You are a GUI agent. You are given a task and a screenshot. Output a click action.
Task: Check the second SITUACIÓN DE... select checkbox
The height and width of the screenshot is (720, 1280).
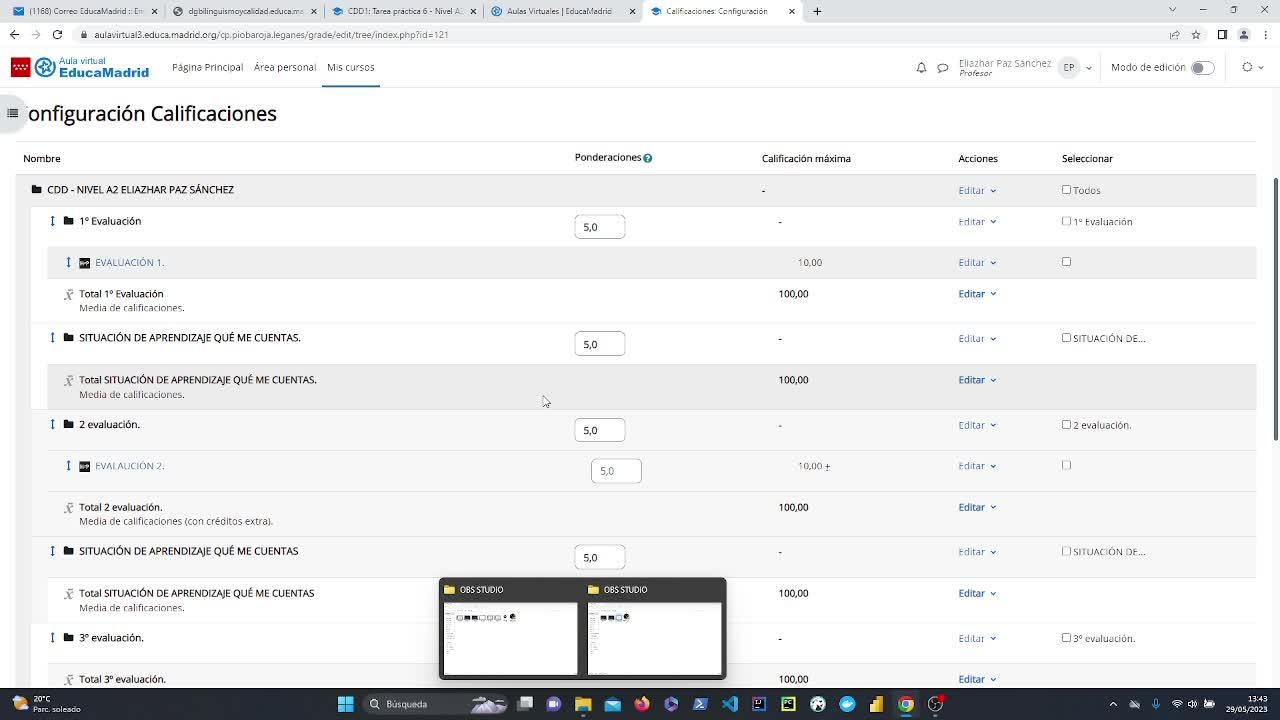tap(1066, 551)
